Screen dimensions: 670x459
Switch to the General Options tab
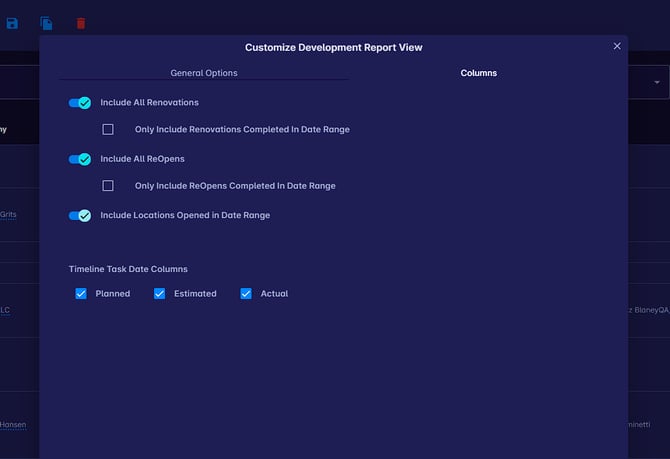204,73
